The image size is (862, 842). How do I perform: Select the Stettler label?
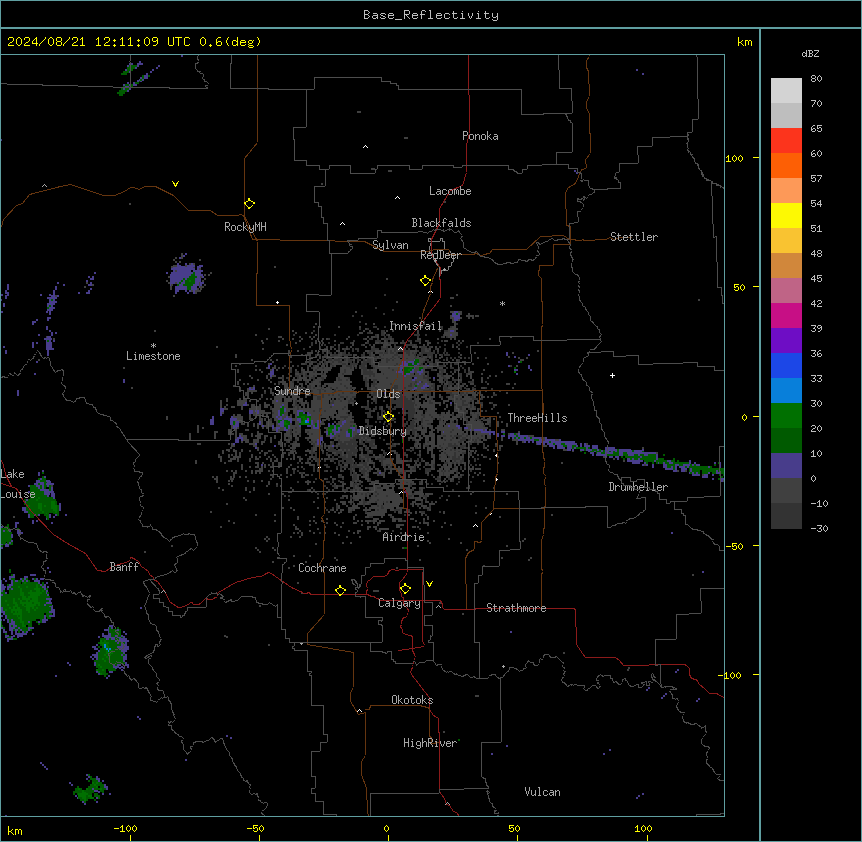coord(634,237)
